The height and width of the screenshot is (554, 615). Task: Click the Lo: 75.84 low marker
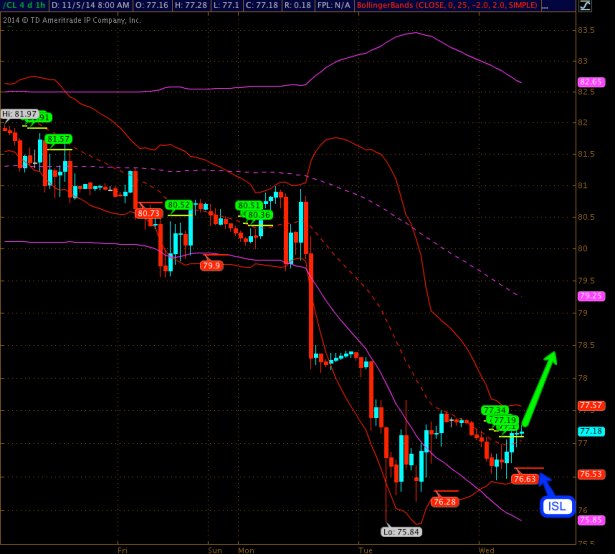pyautogui.click(x=401, y=532)
